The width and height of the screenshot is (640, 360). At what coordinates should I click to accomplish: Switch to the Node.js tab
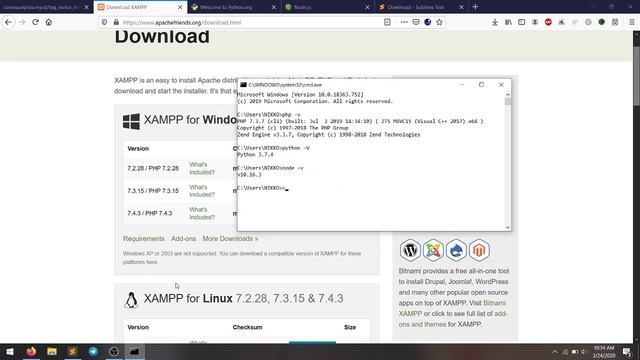click(328, 7)
